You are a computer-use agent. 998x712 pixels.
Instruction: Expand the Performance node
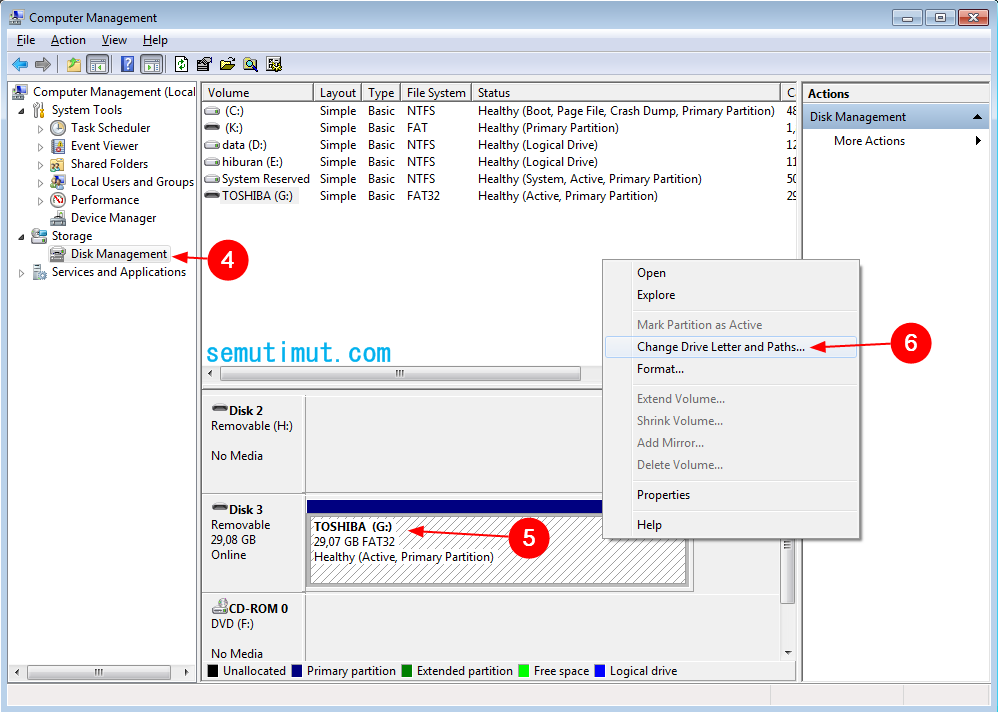tap(40, 200)
